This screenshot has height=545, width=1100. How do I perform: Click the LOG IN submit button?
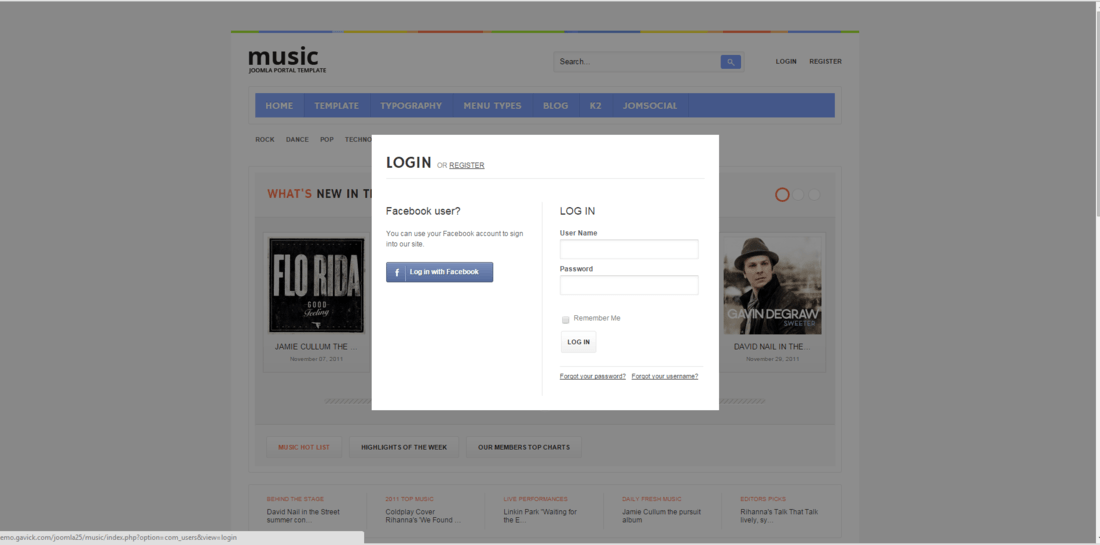click(578, 342)
